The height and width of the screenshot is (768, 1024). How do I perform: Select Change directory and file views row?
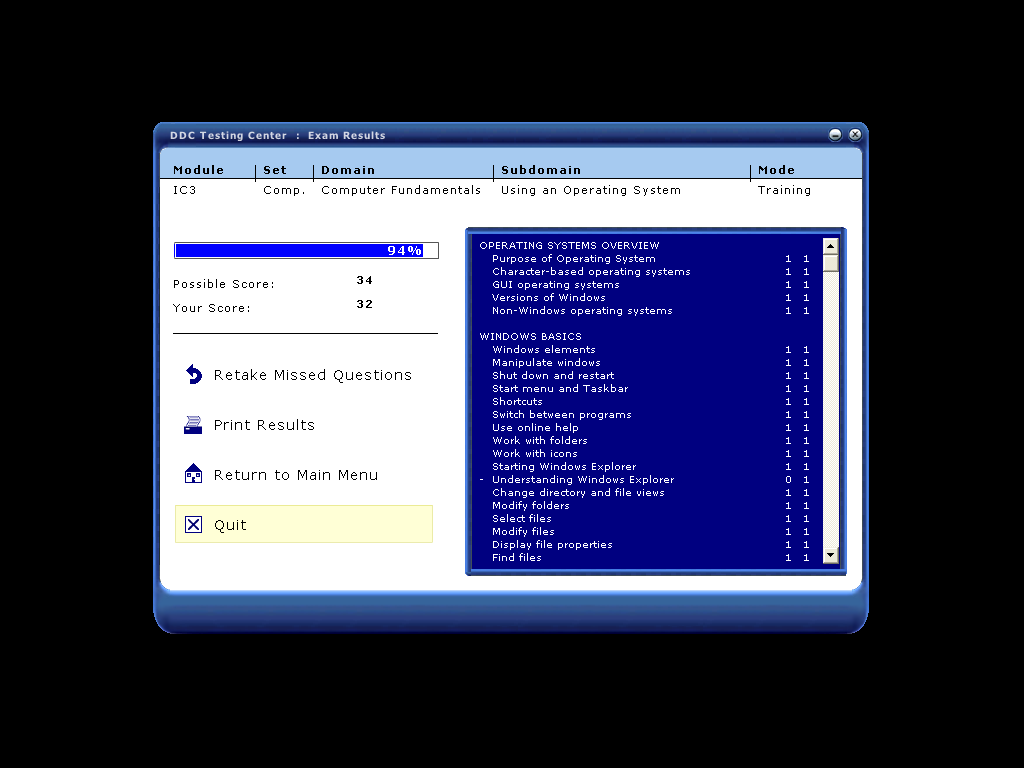pos(650,492)
